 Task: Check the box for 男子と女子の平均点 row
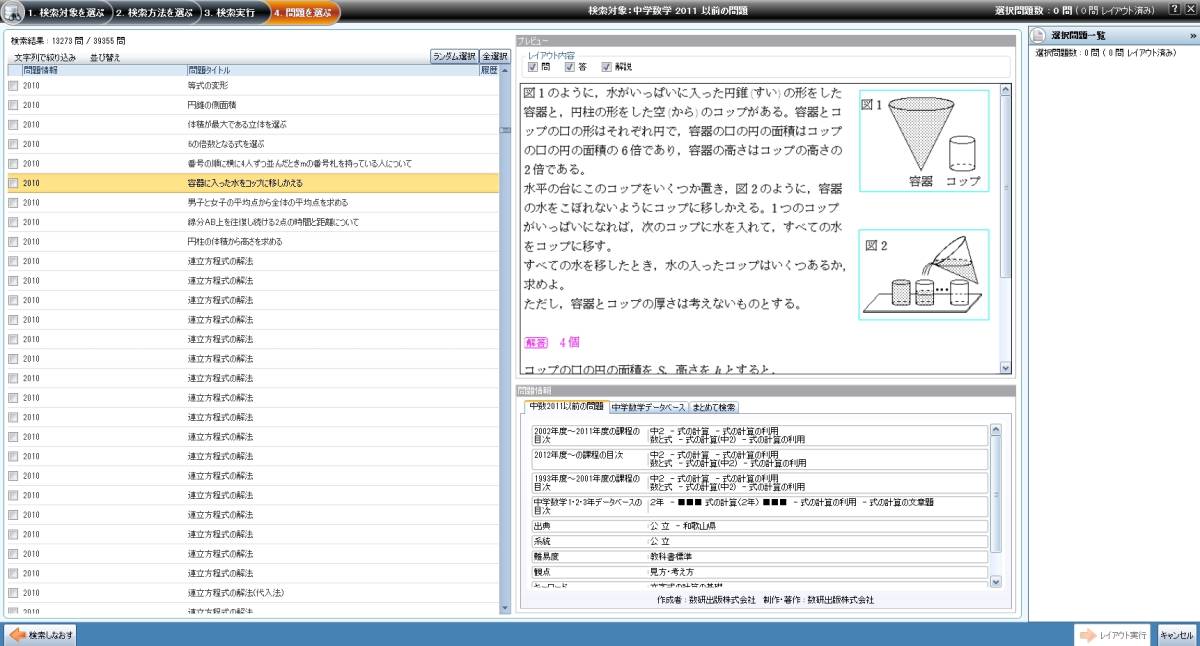[x=13, y=203]
